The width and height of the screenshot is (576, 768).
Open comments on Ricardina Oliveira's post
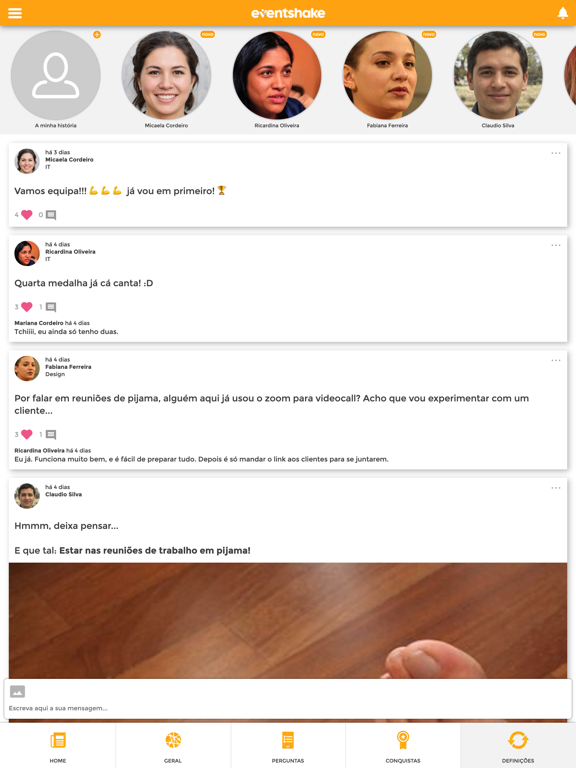point(51,307)
